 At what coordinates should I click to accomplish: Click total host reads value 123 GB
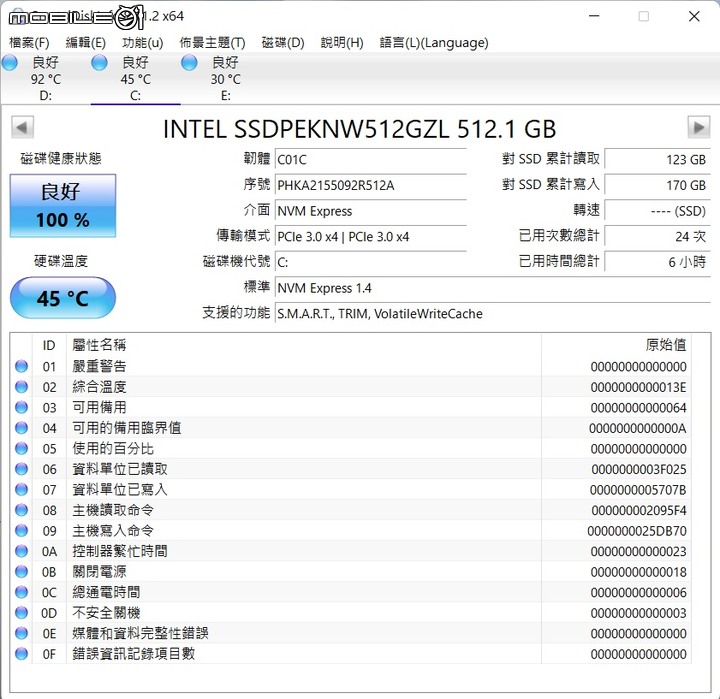tap(657, 160)
